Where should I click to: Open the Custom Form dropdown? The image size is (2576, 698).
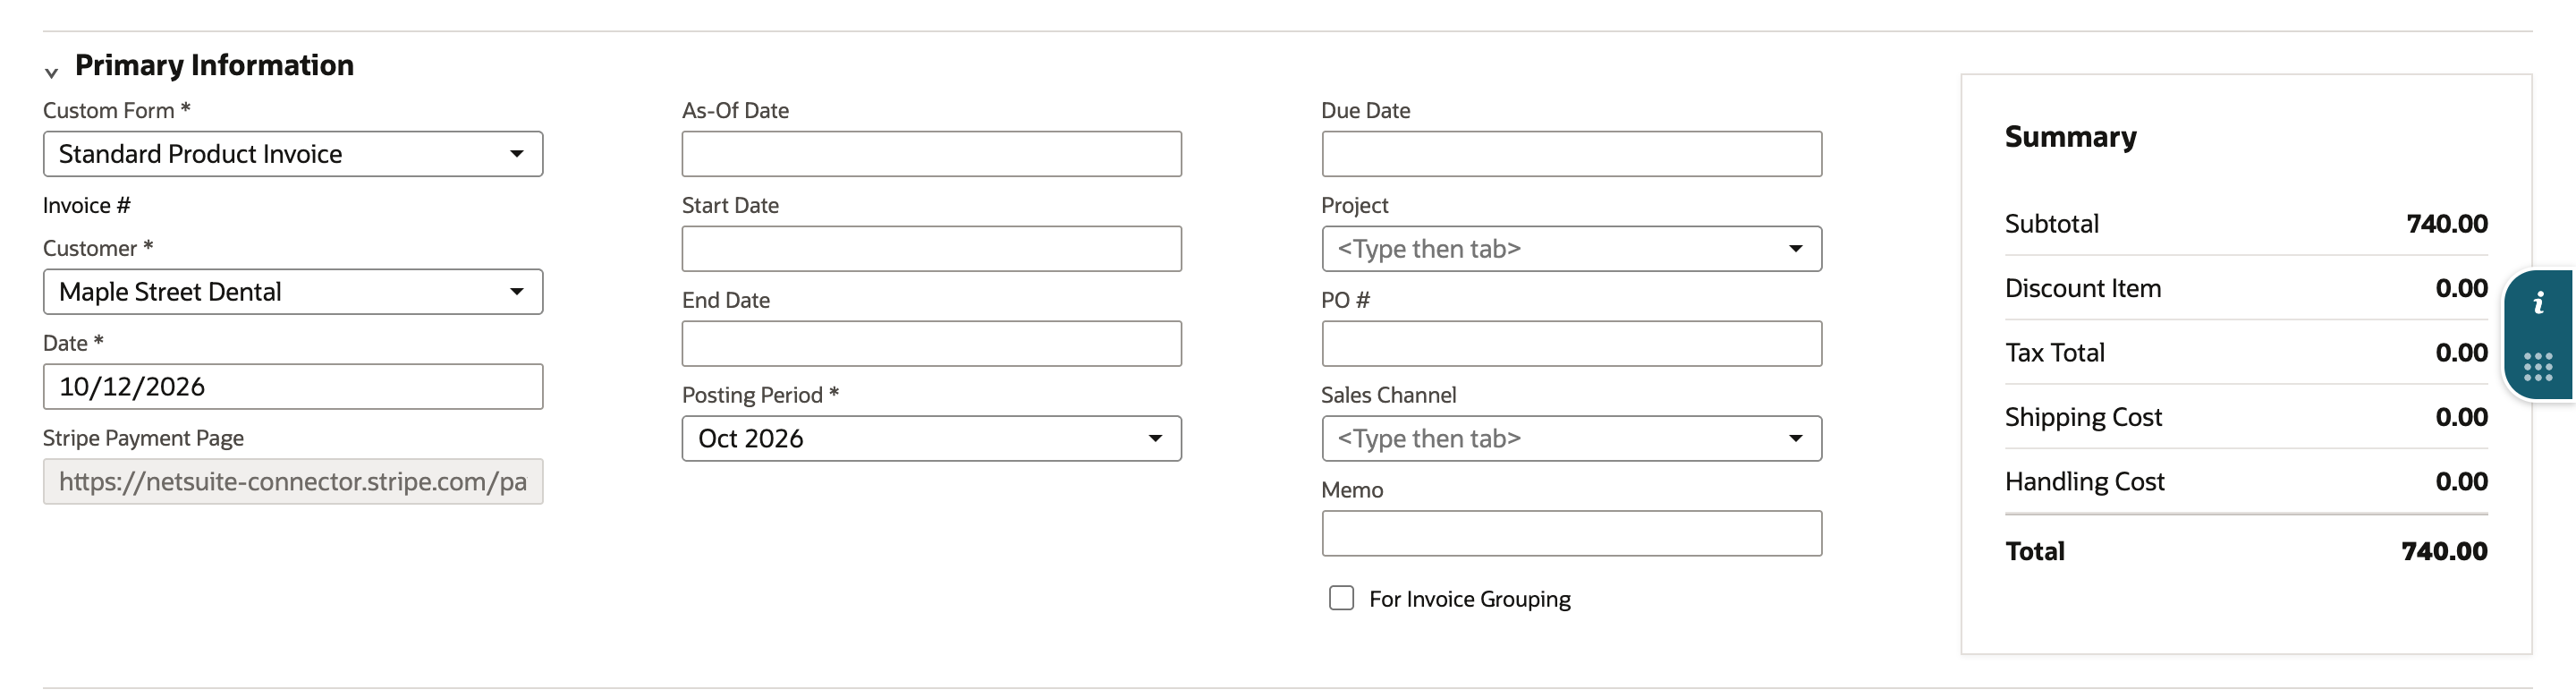[293, 154]
